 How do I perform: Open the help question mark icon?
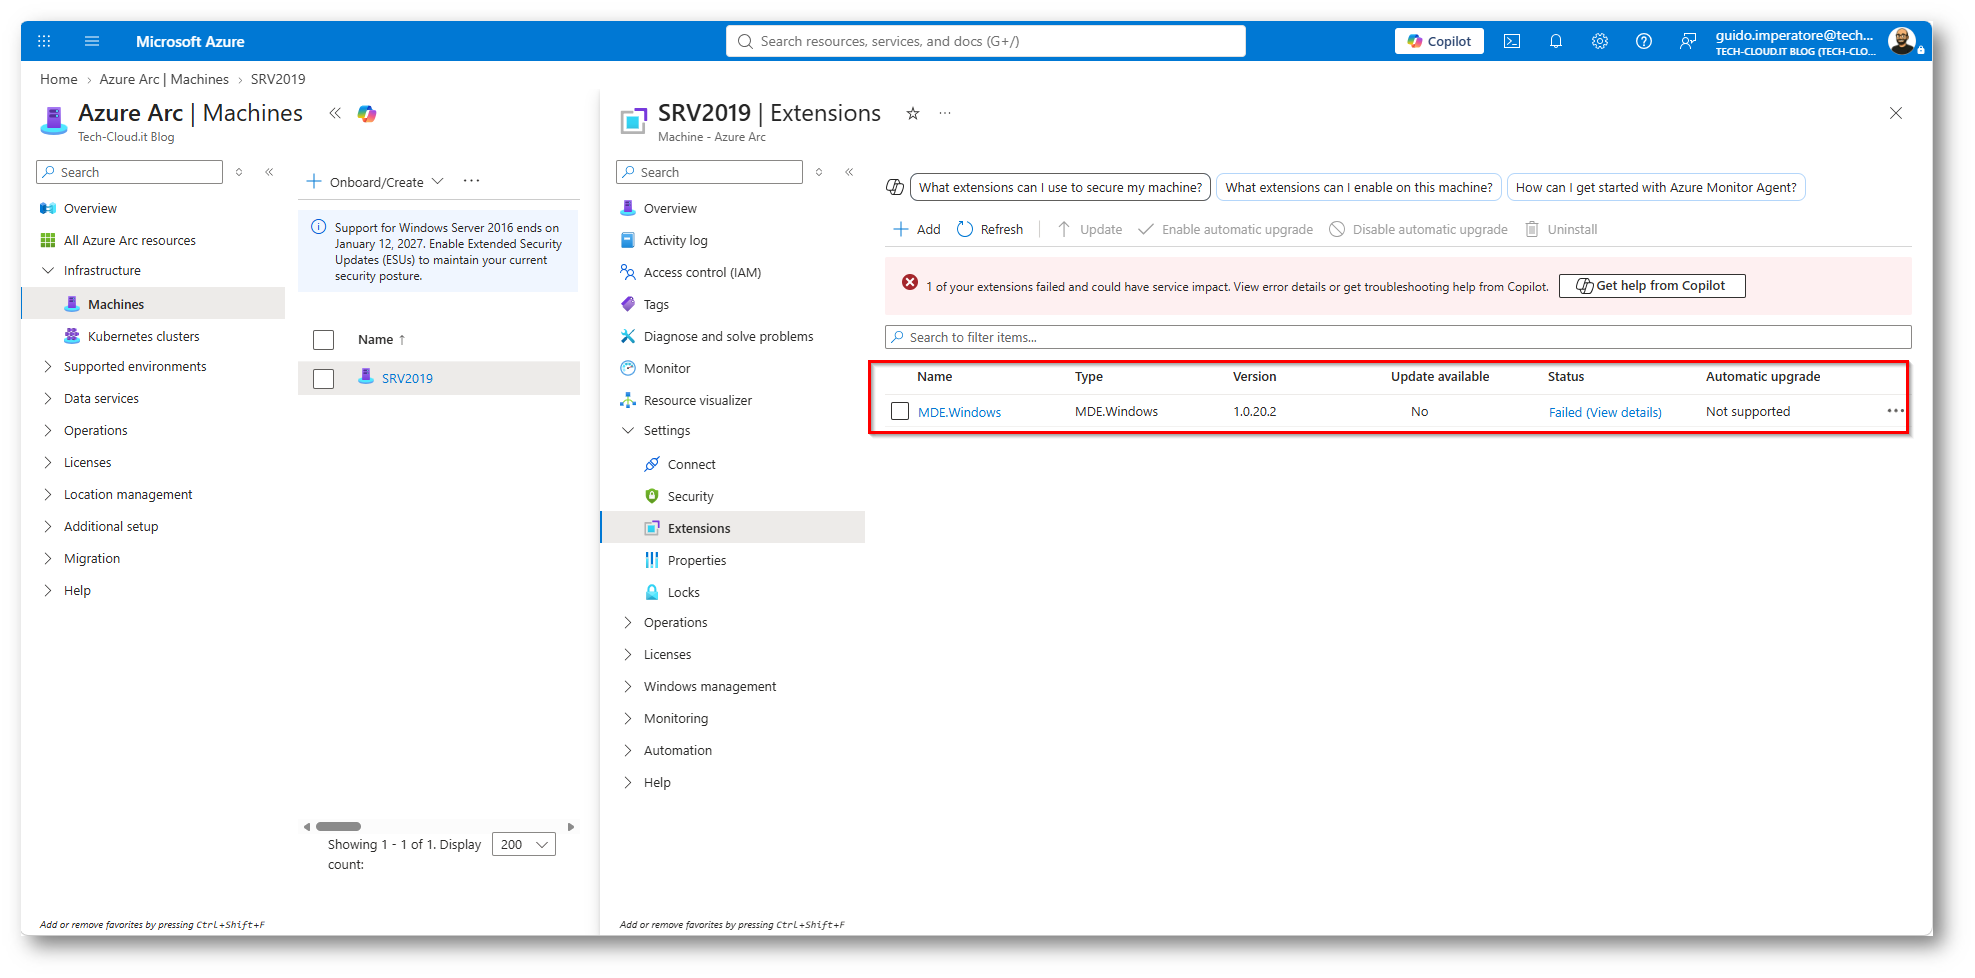(1644, 41)
